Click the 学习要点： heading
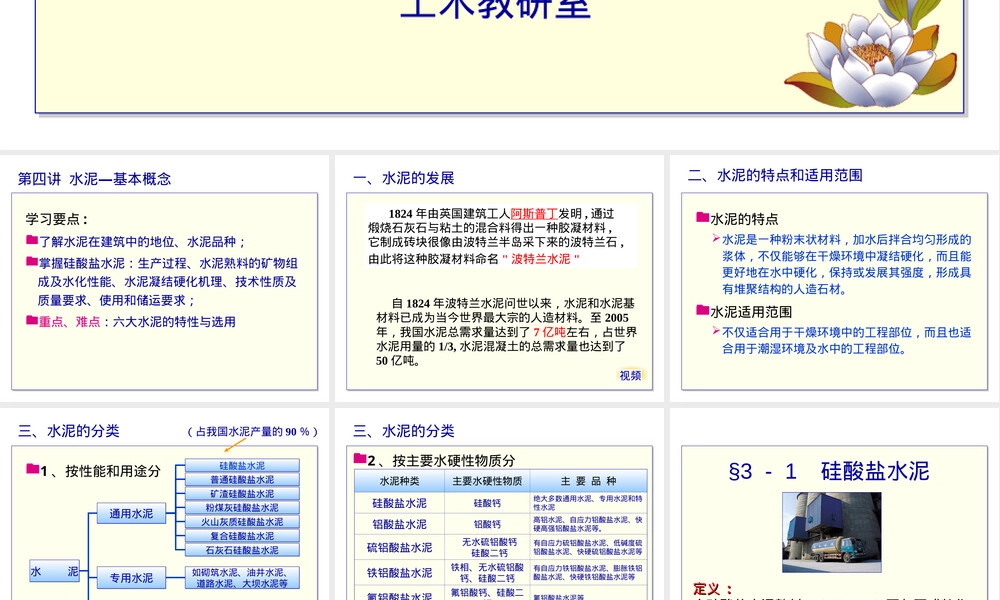This screenshot has width=1000, height=600. (x=56, y=219)
